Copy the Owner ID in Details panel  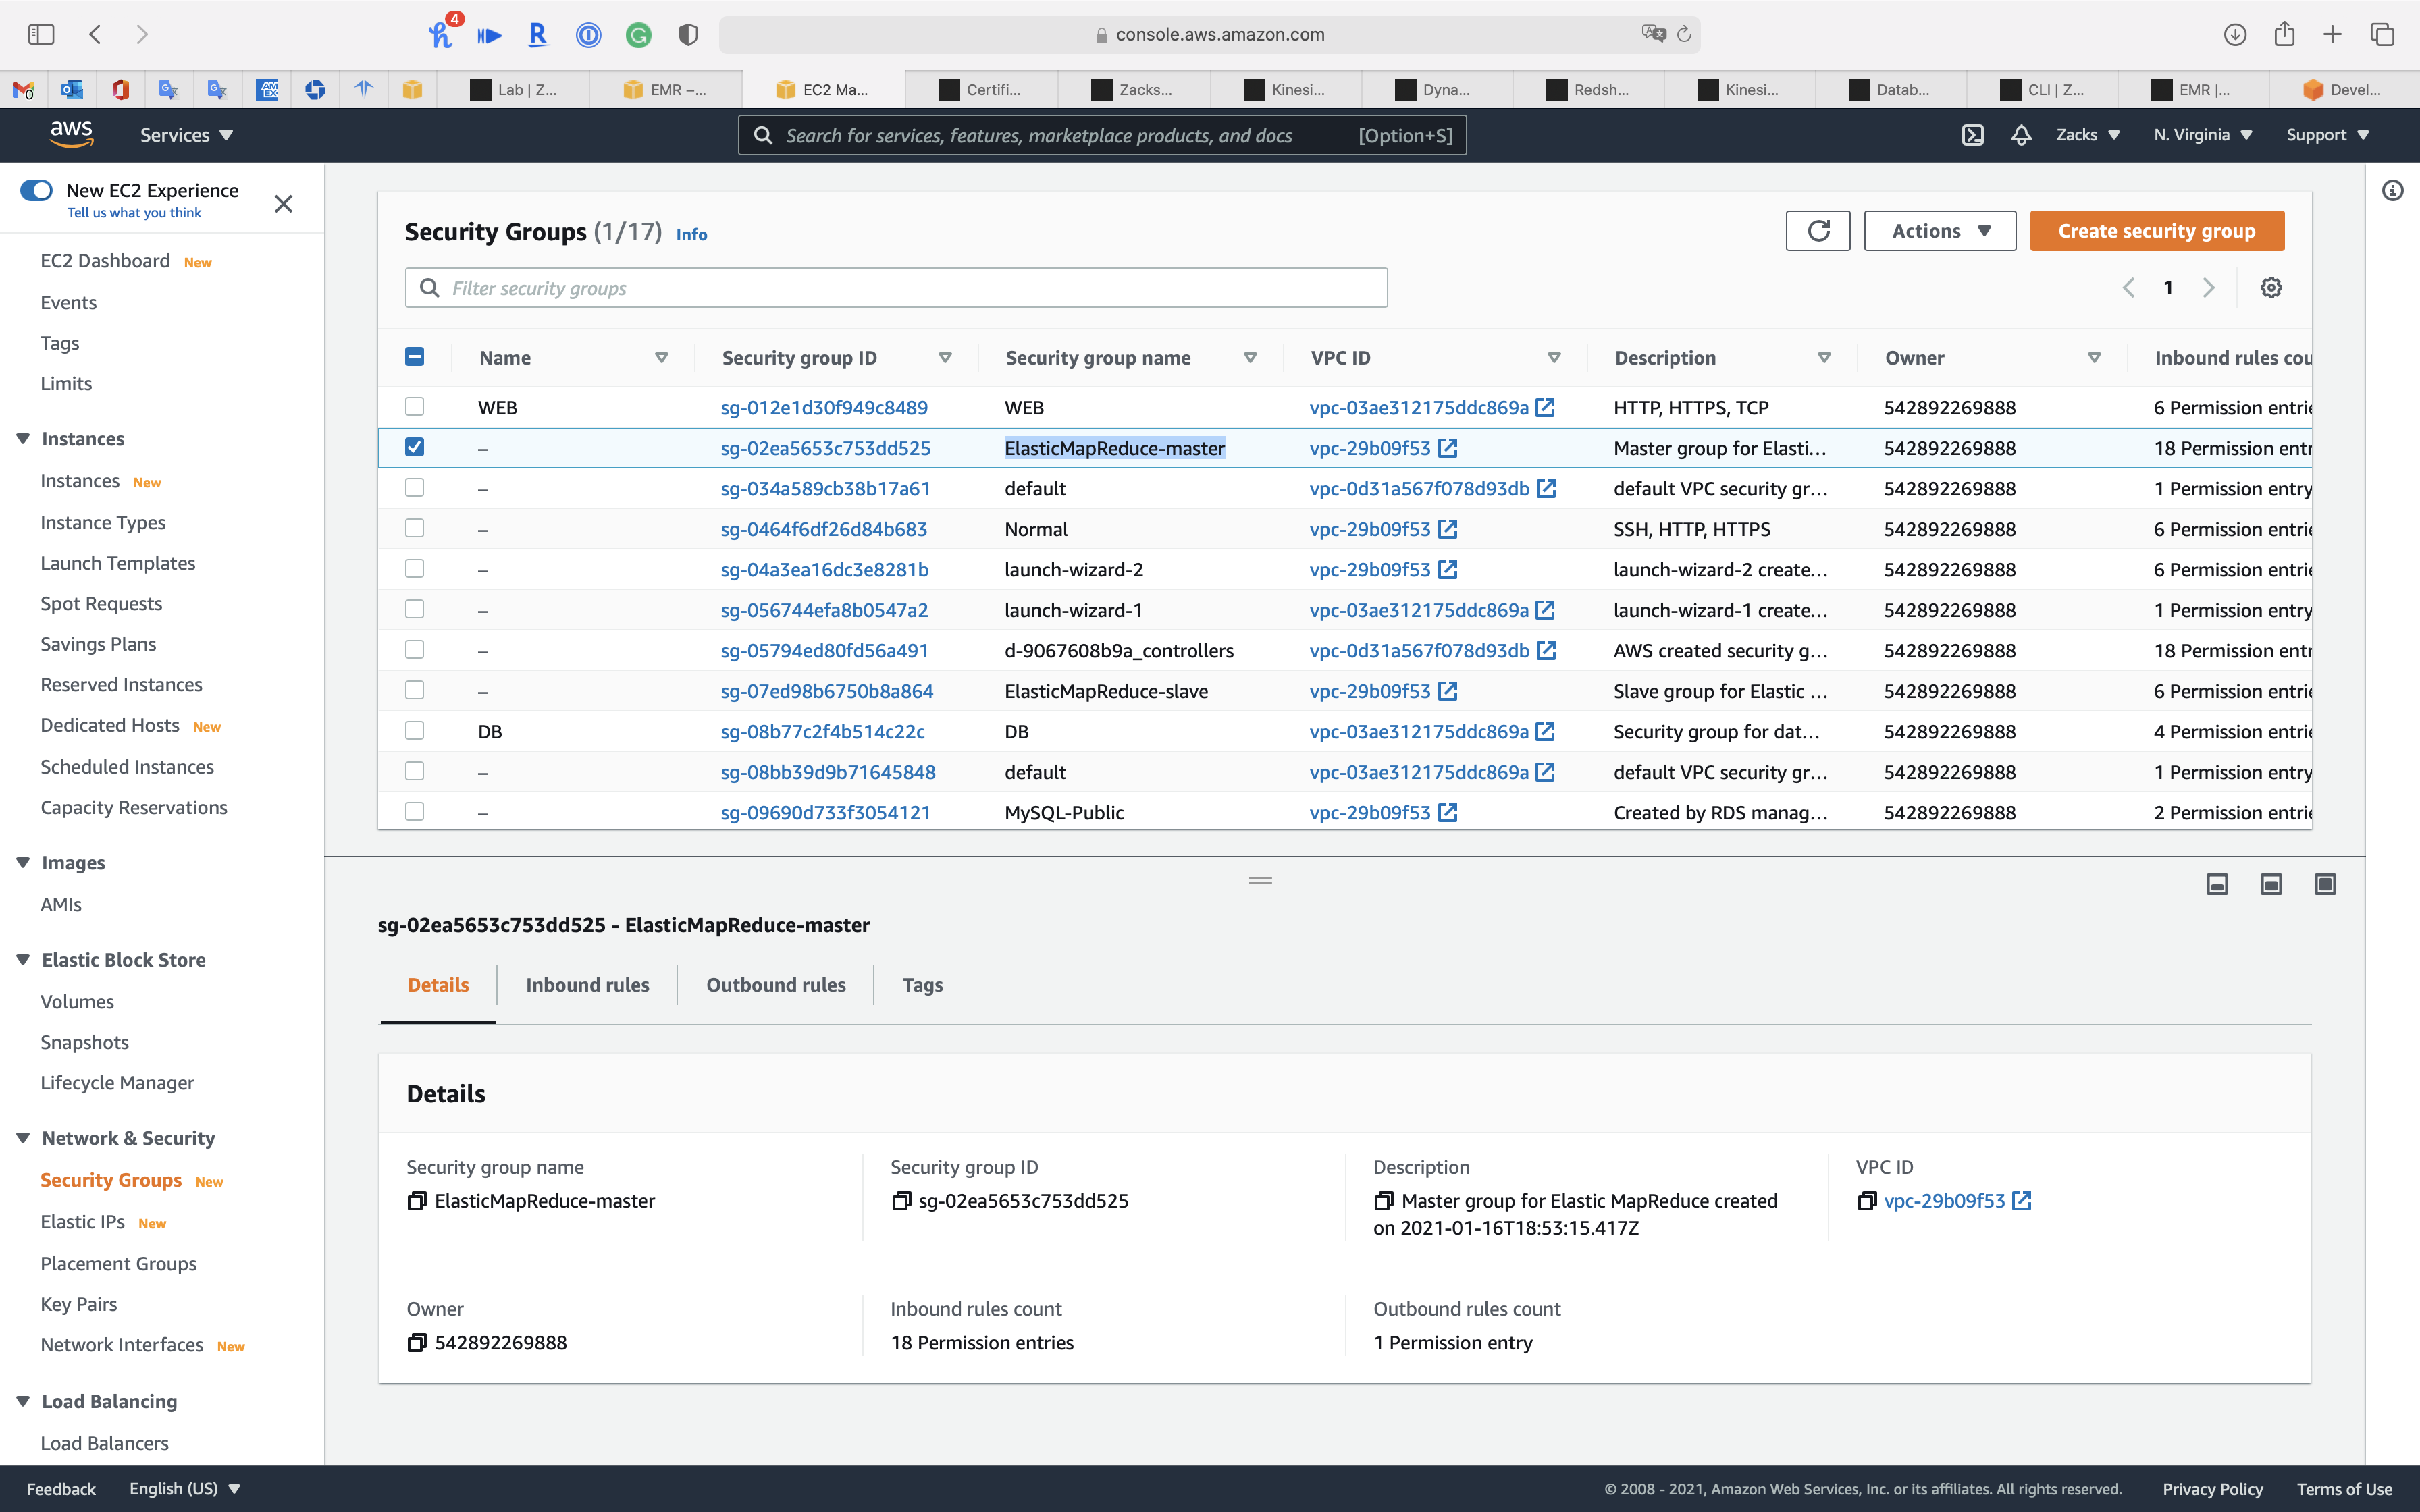[417, 1343]
